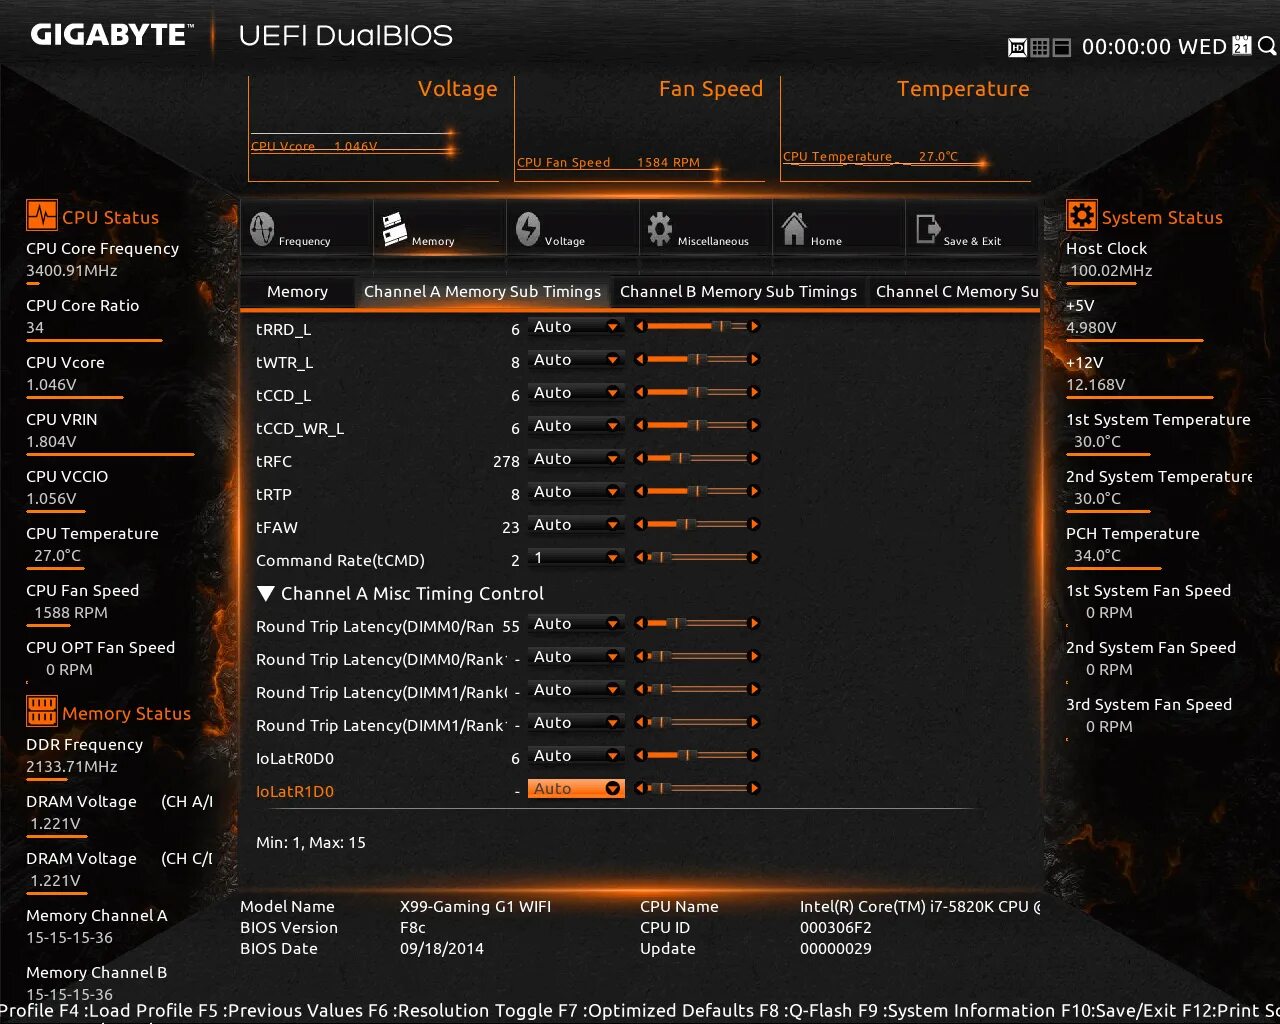1280x1024 pixels.
Task: Select the Command Rate(tCMD) label
Action: tap(340, 560)
